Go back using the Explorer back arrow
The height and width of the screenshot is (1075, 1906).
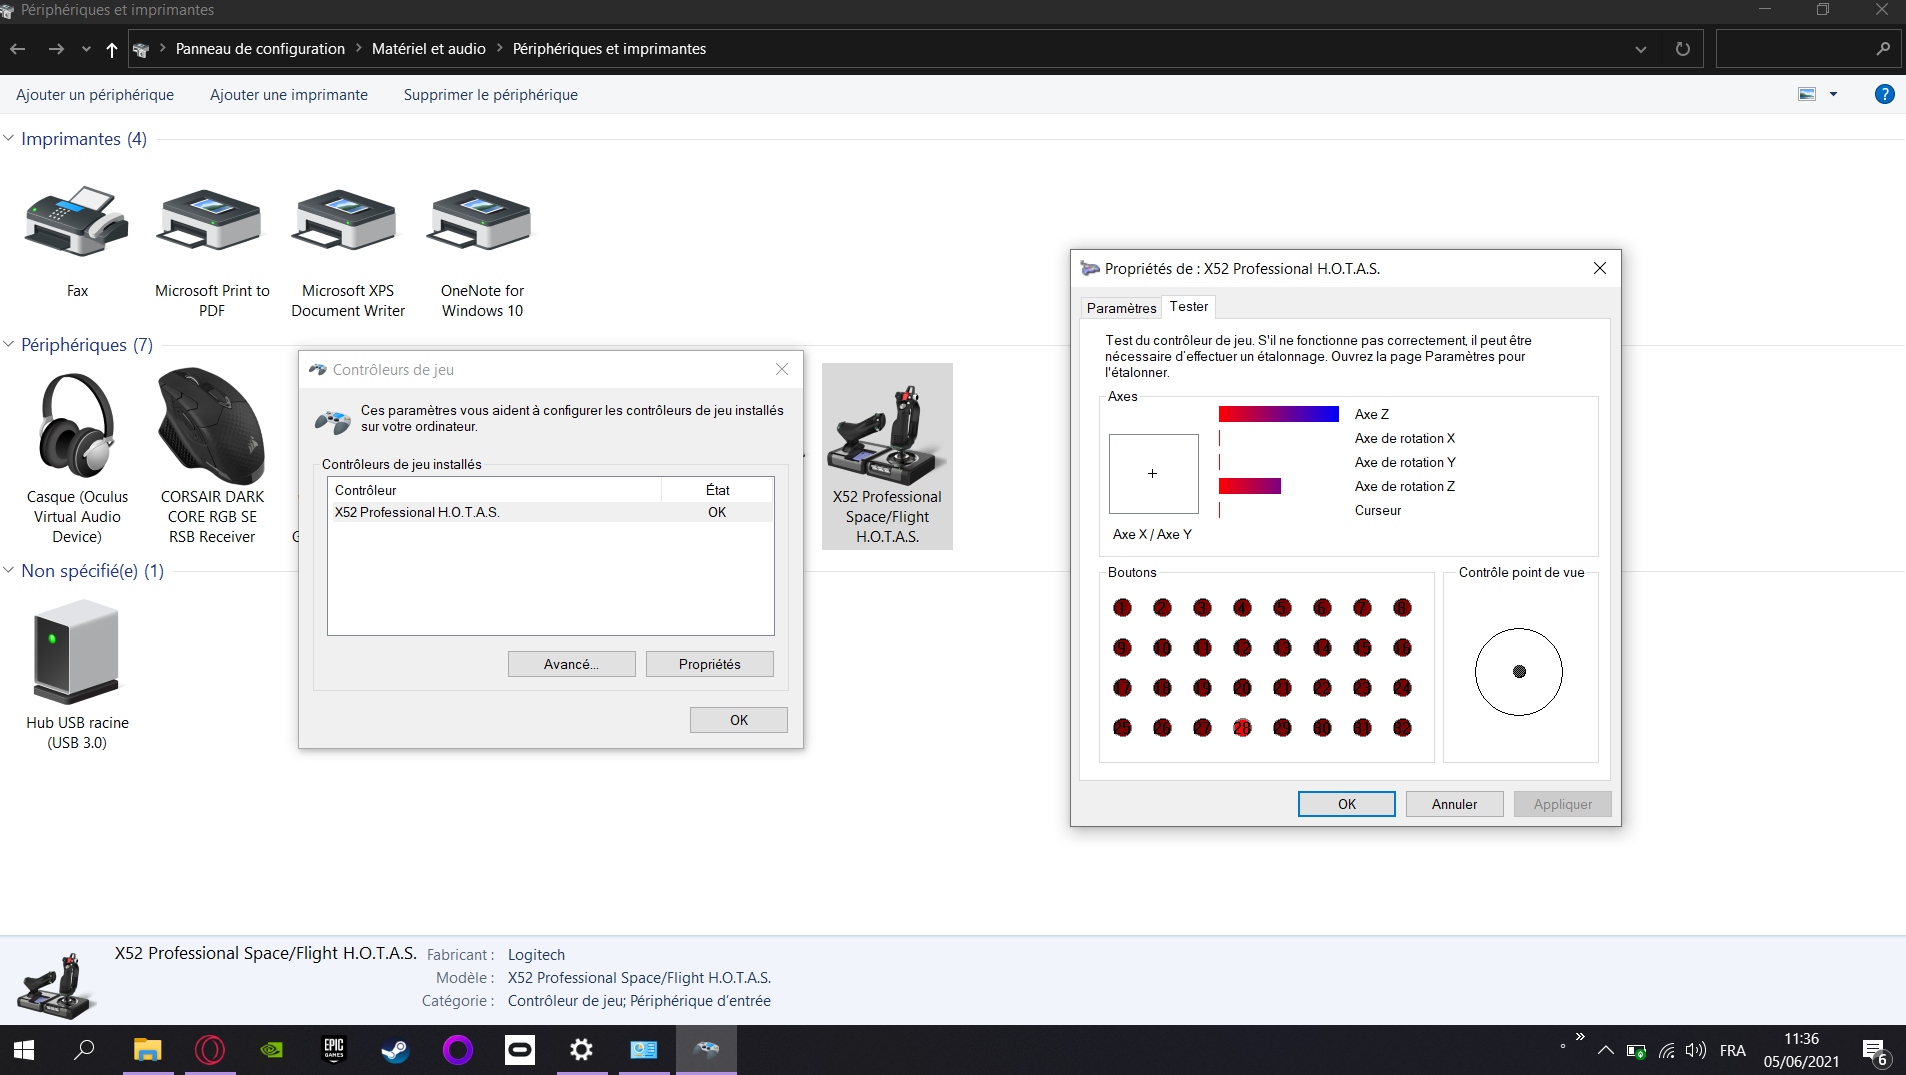tap(18, 49)
